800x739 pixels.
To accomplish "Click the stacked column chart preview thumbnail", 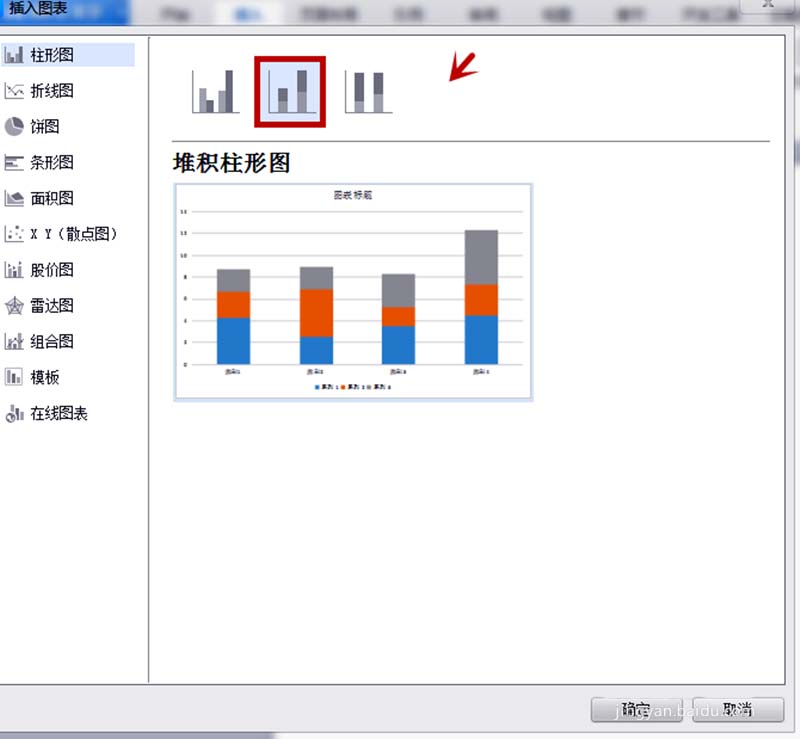I will (x=353, y=292).
